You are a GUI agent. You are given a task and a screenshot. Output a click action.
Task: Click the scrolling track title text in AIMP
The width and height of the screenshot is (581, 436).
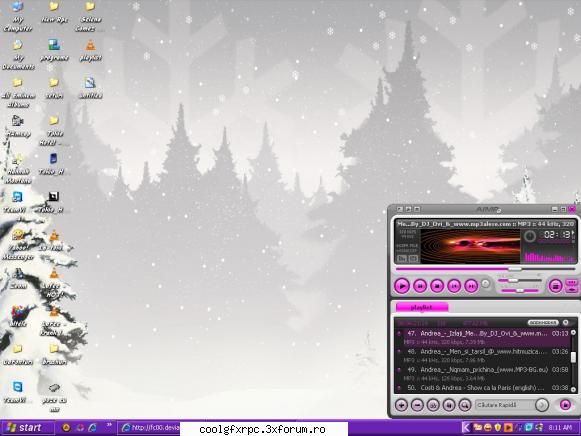pos(485,224)
